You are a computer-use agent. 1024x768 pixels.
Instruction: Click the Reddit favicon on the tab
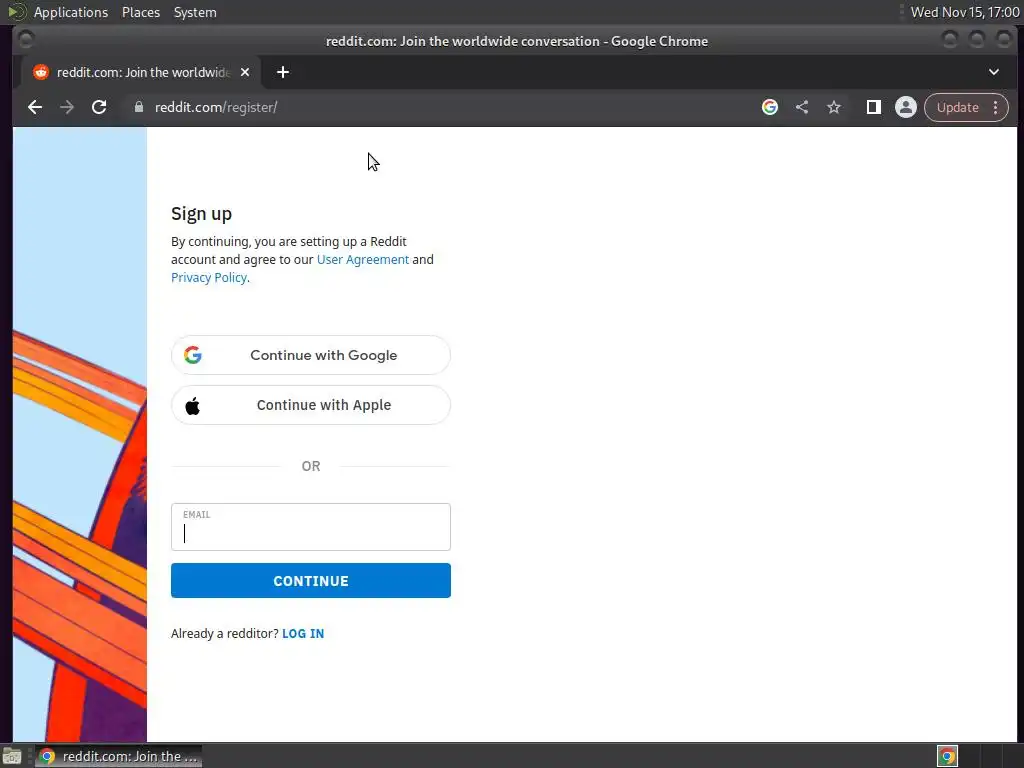coord(41,72)
